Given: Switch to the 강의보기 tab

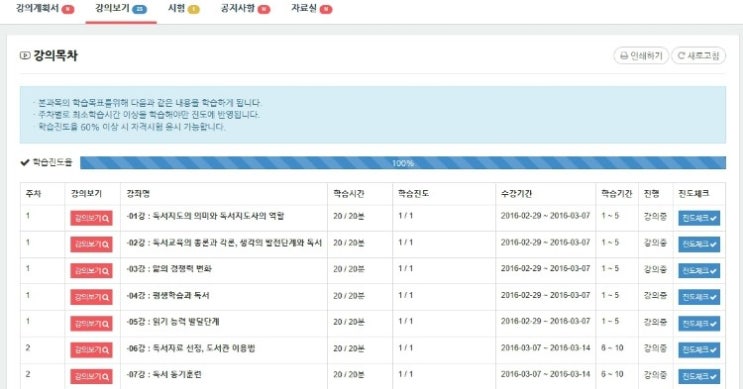Looking at the screenshot, I should [x=120, y=9].
